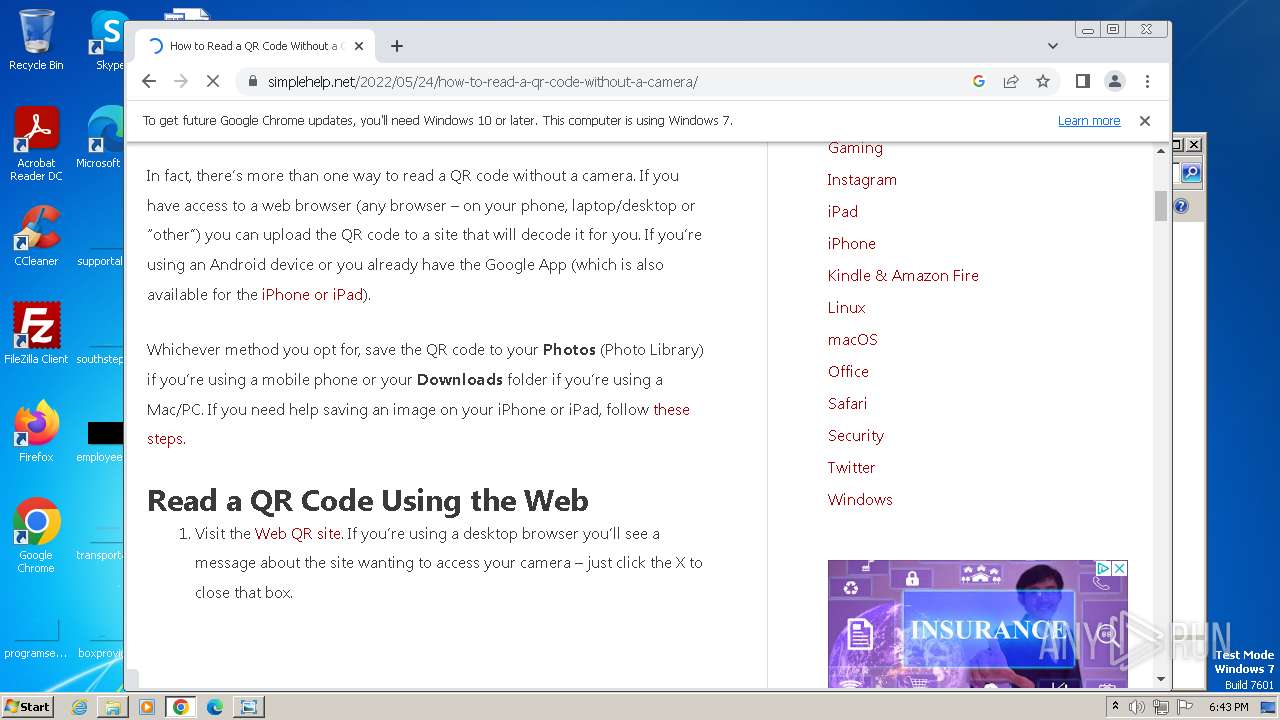Viewport: 1280px width, 720px height.
Task: Select the Chrome taskbar button
Action: pos(181,707)
